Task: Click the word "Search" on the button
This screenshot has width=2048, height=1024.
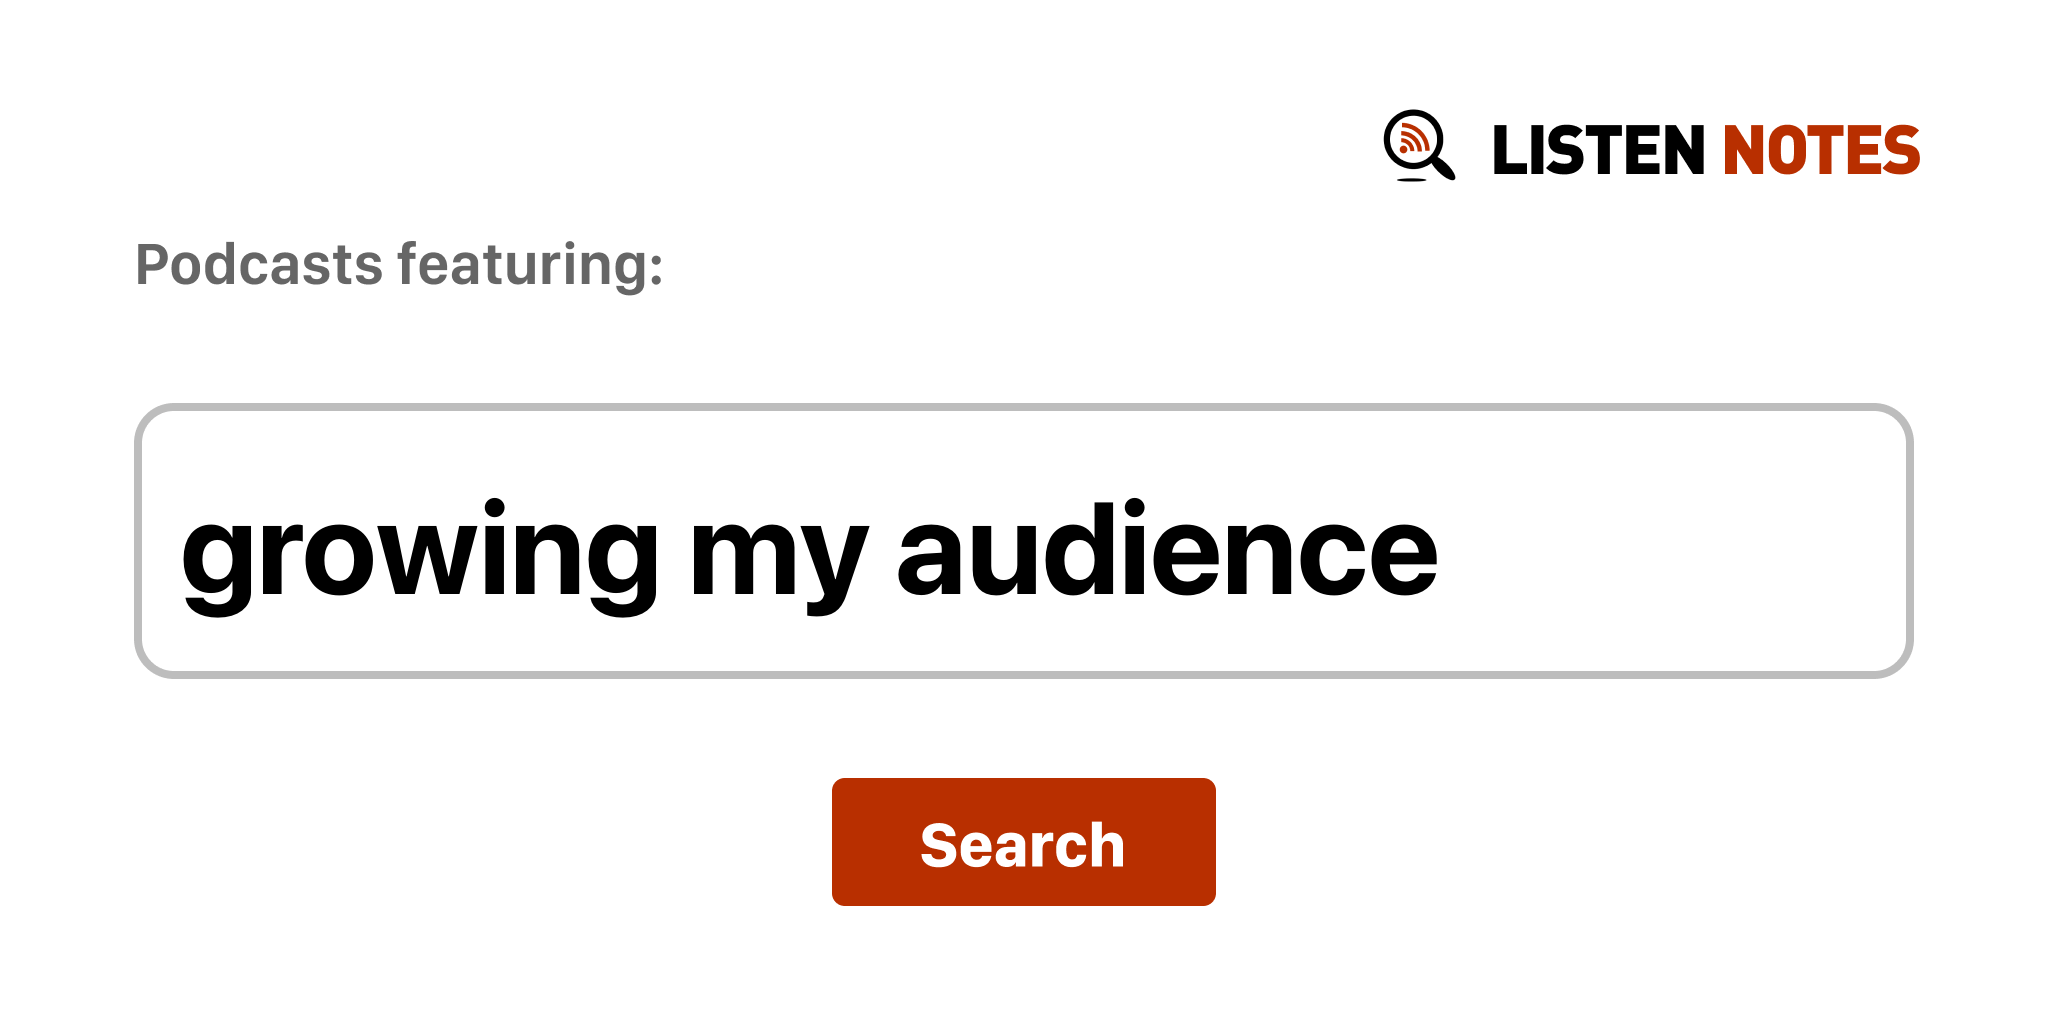Action: [1022, 845]
